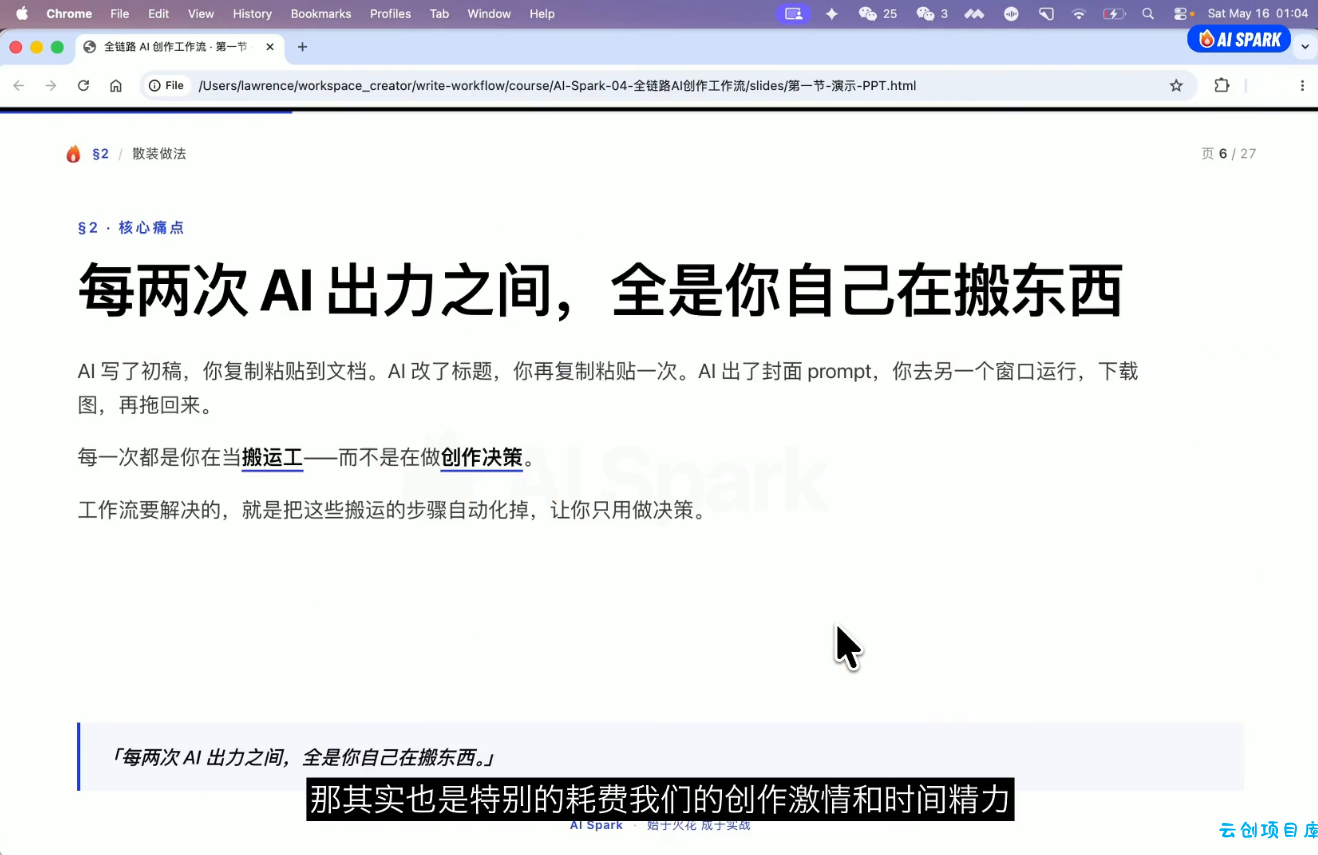Go forward to next page
The height and width of the screenshot is (855, 1318).
tap(51, 86)
